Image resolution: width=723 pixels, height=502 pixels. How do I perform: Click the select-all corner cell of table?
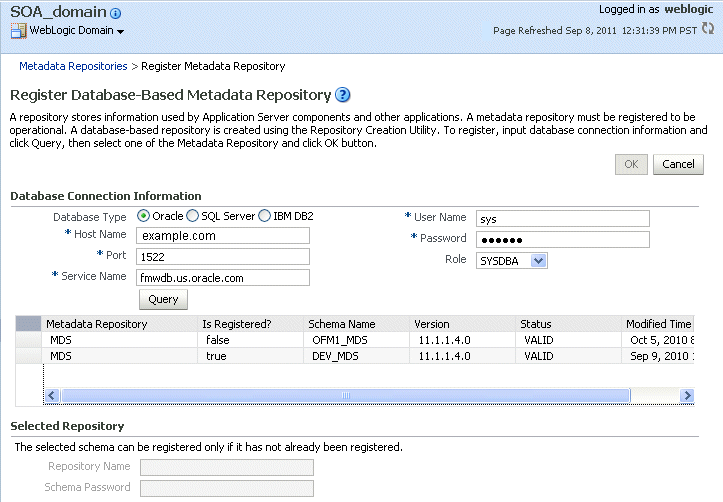click(x=29, y=324)
